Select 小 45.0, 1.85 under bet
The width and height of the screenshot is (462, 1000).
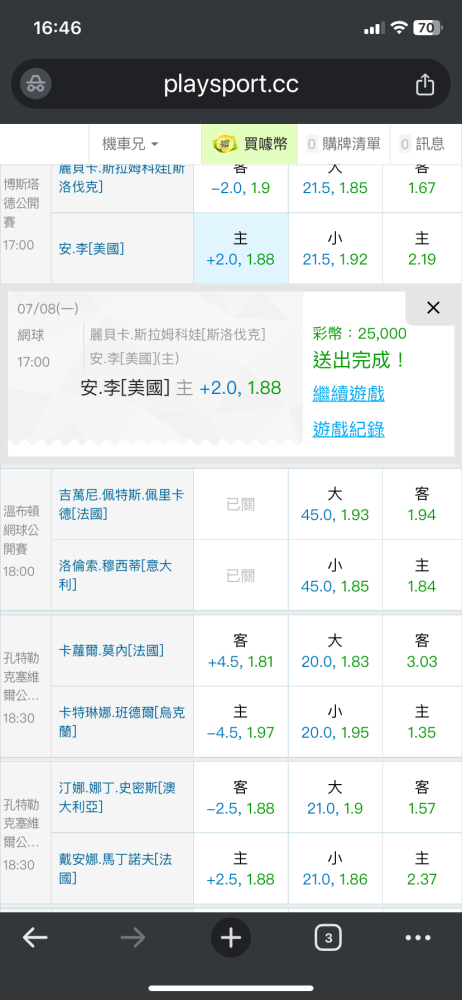pyautogui.click(x=335, y=576)
